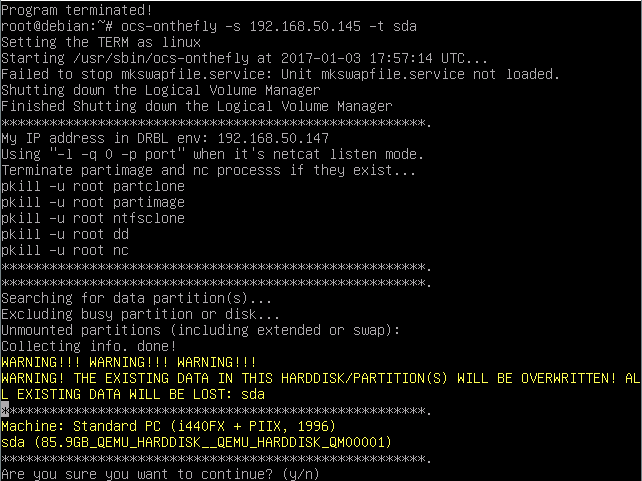Click the netcat listen mode line
This screenshot has width=642, height=481.
(212, 154)
